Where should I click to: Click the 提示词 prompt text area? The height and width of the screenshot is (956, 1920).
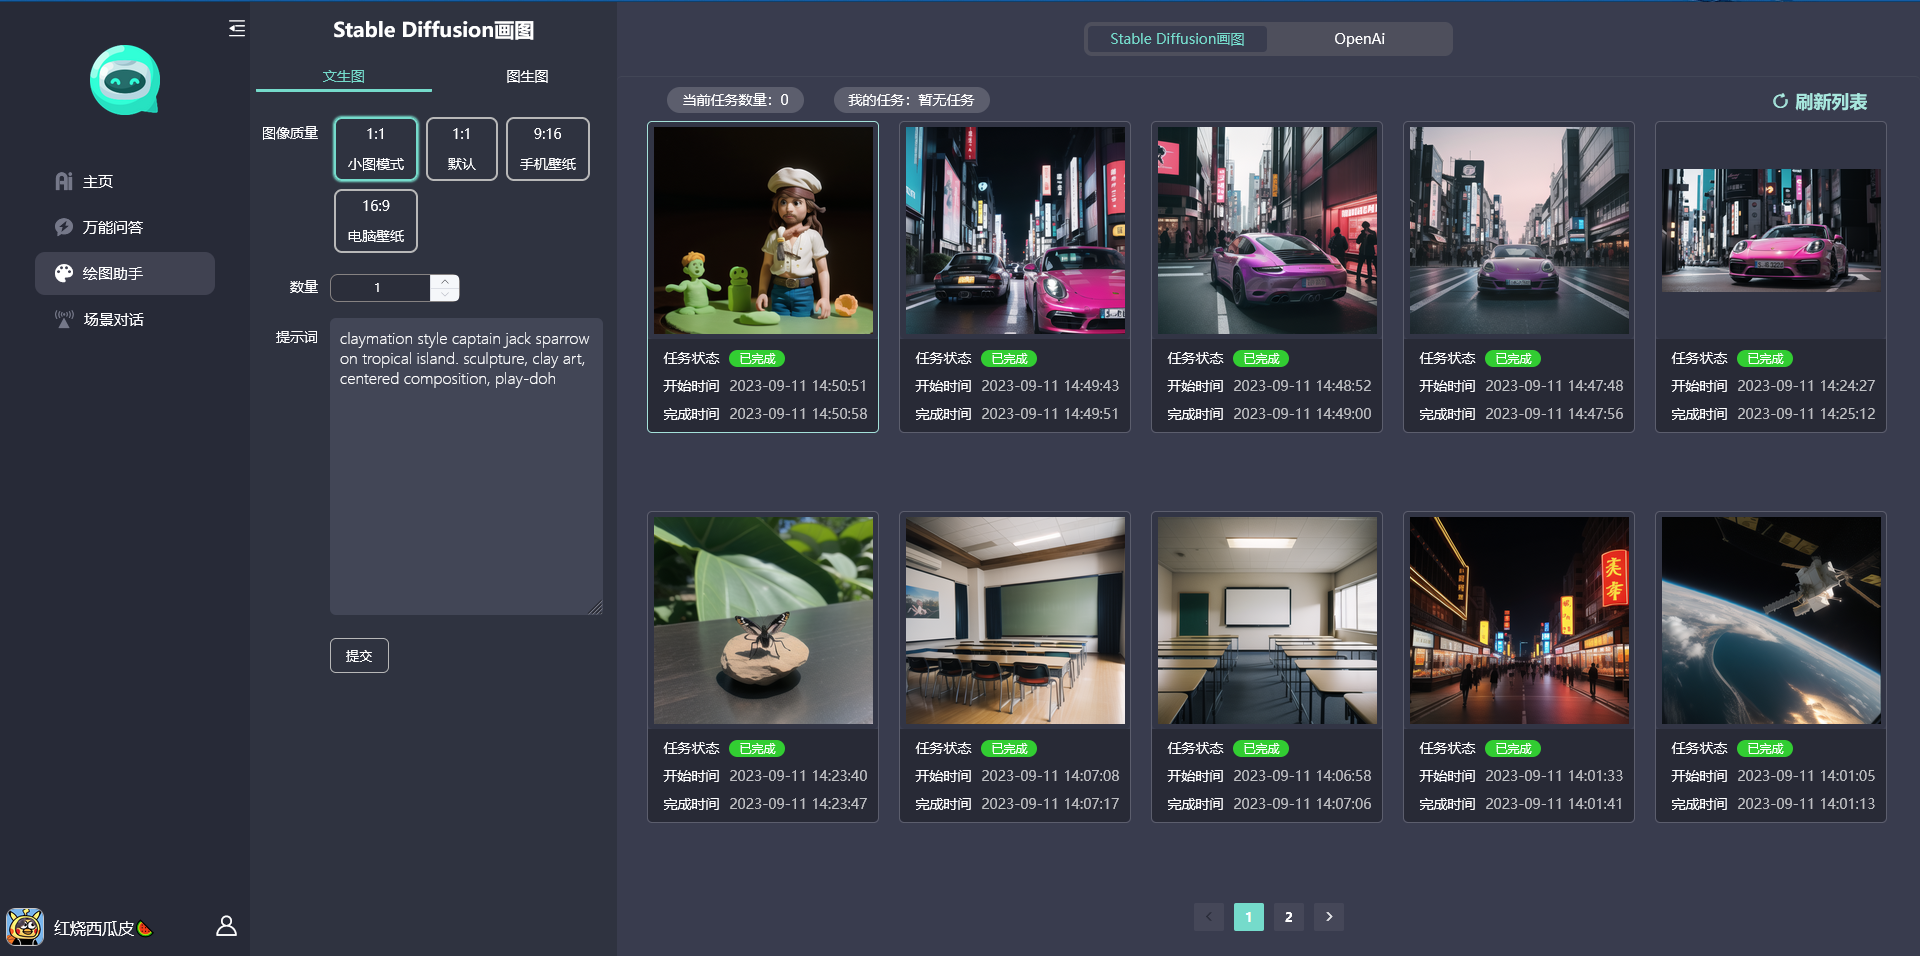pyautogui.click(x=466, y=466)
